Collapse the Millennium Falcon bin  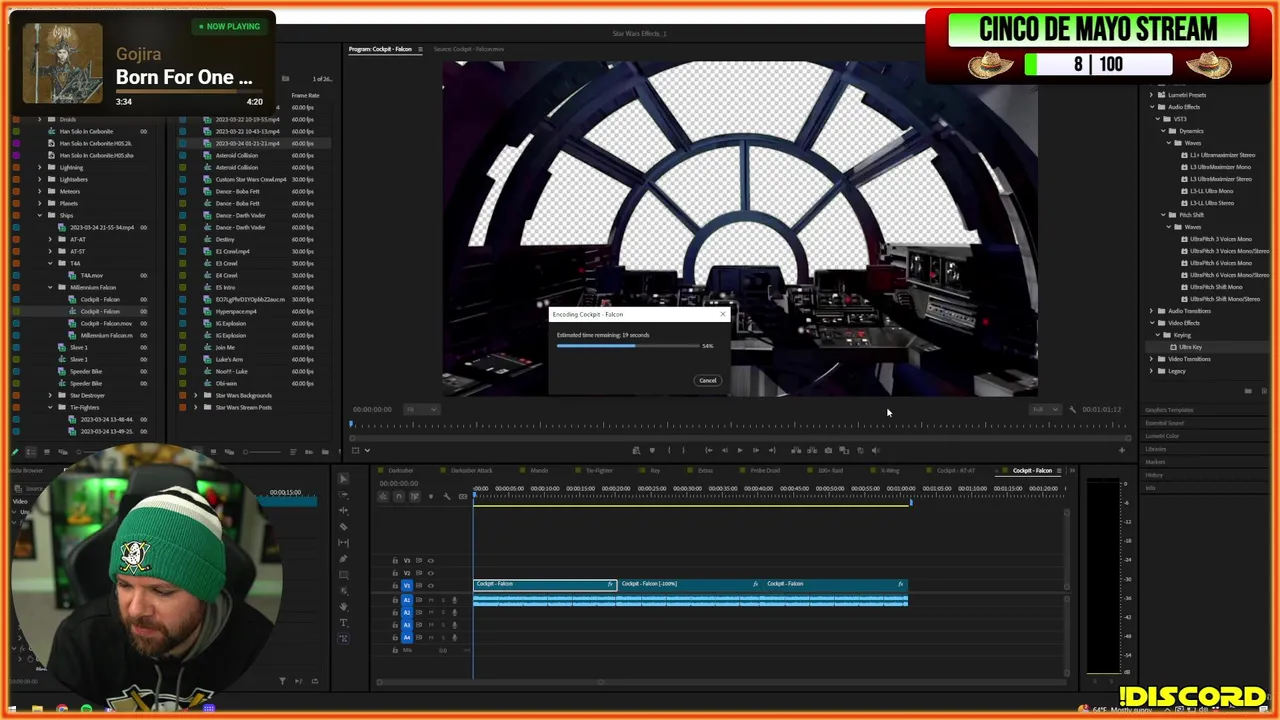pos(50,287)
